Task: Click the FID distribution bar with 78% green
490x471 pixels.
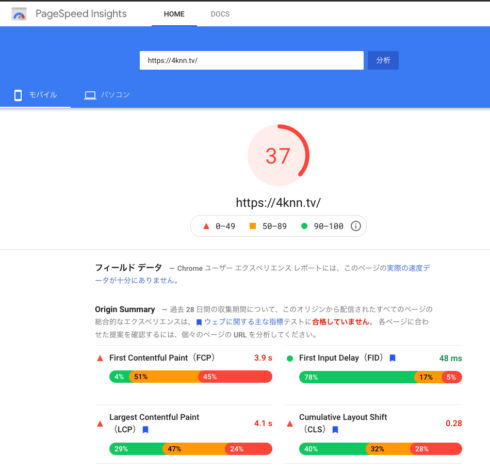Action: click(380, 377)
